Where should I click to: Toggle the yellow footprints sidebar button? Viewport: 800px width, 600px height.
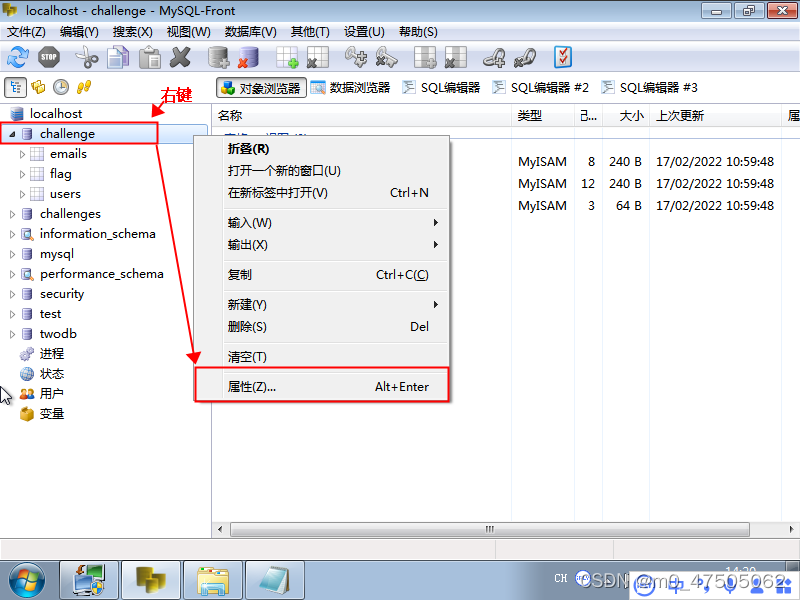point(84,87)
